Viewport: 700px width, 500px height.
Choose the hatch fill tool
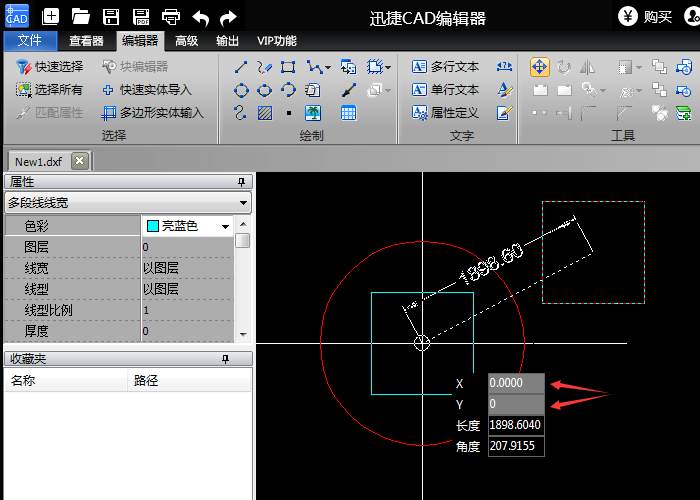[x=265, y=113]
